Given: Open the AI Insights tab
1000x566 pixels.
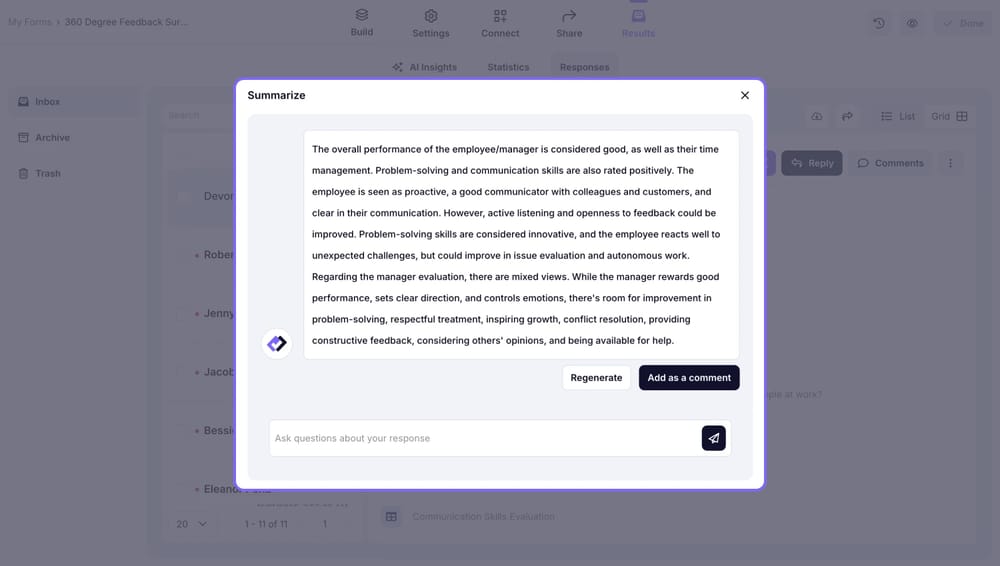Looking at the screenshot, I should point(424,67).
